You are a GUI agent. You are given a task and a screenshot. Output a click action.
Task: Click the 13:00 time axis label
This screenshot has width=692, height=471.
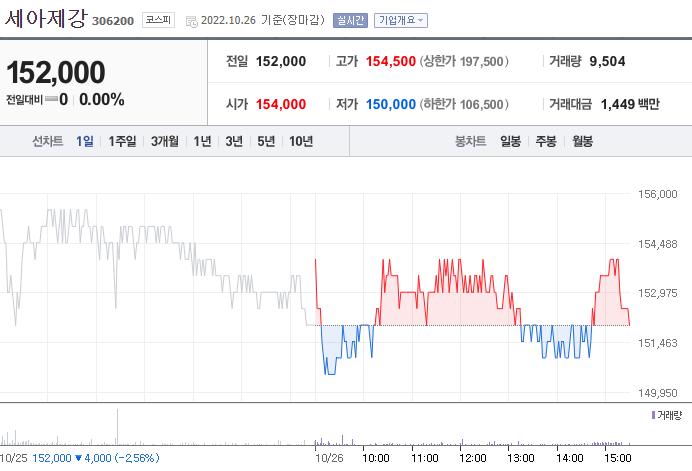(521, 458)
